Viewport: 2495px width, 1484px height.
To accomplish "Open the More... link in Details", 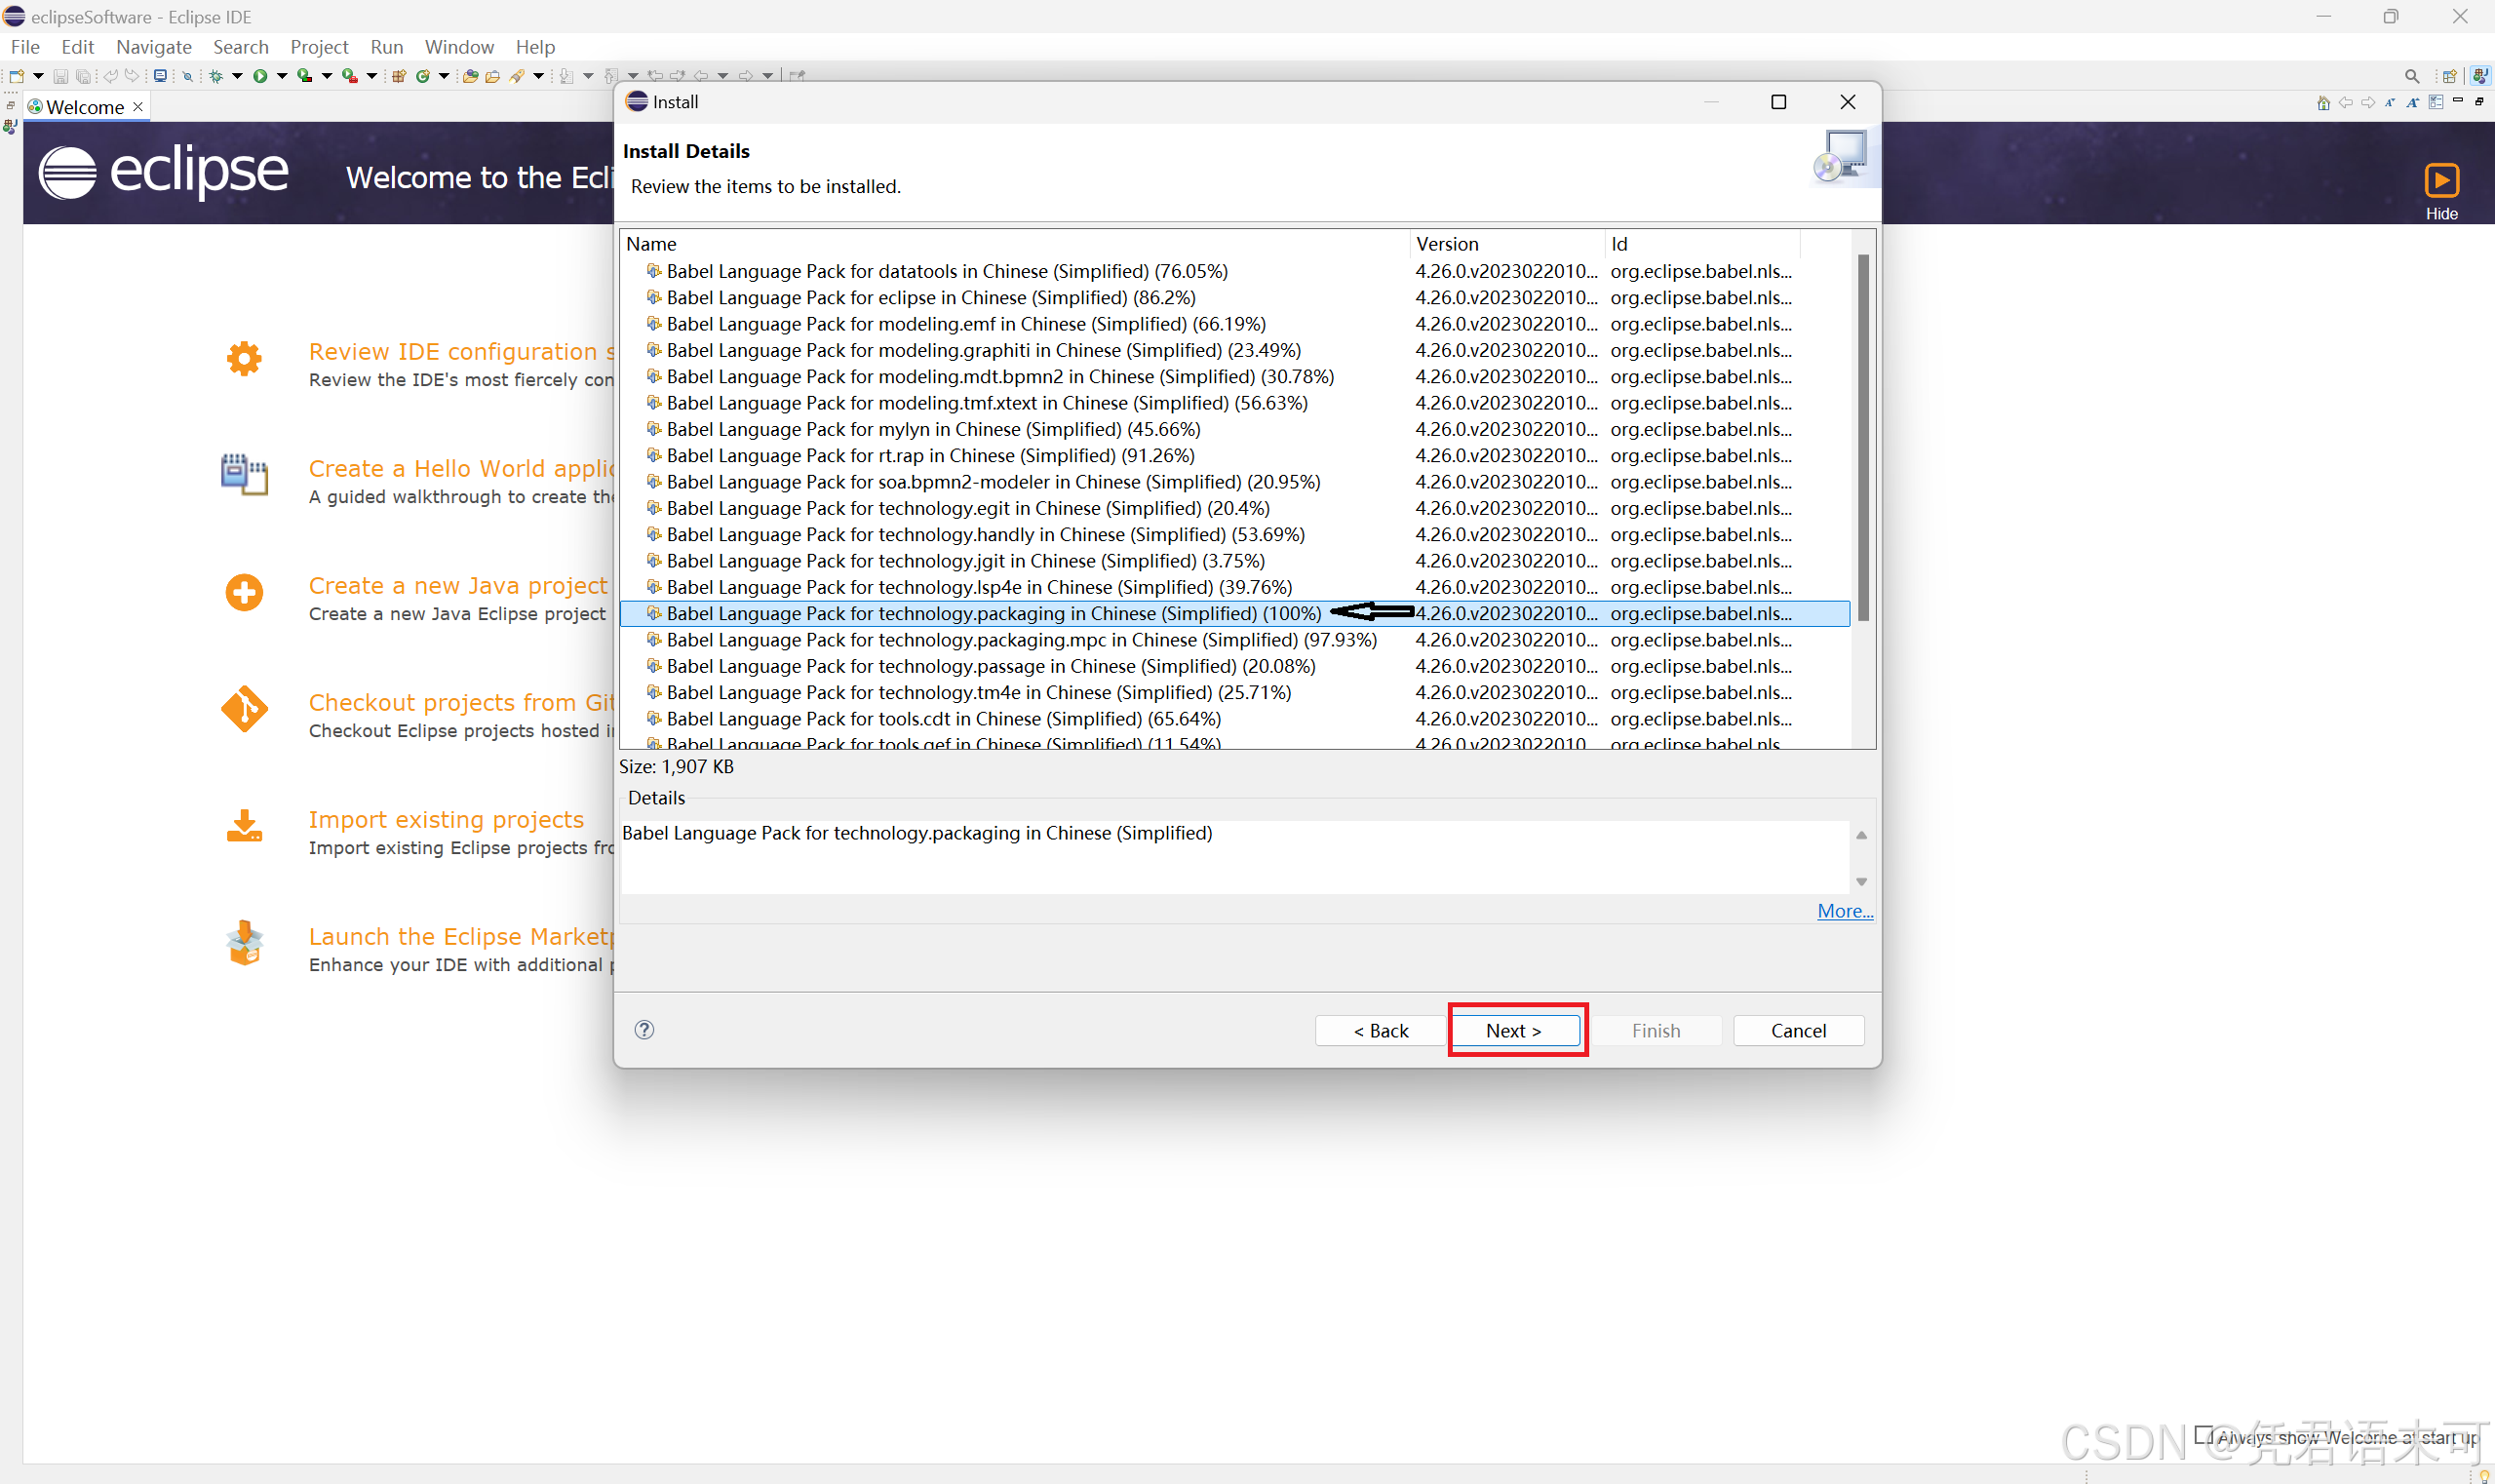I will click(1845, 911).
